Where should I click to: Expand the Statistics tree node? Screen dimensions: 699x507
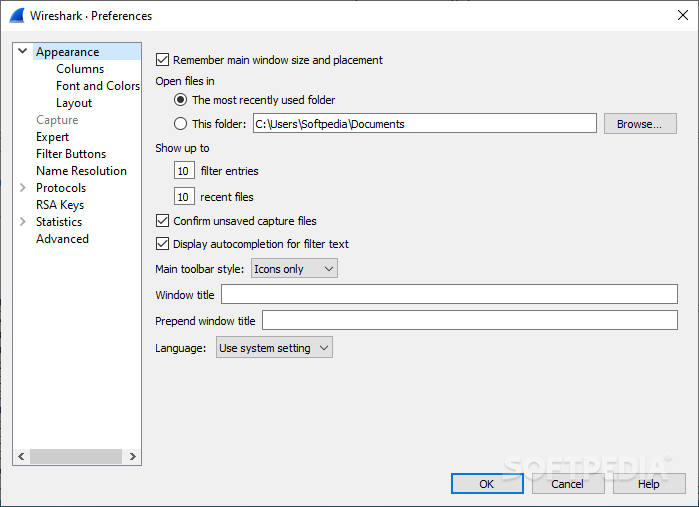point(22,222)
